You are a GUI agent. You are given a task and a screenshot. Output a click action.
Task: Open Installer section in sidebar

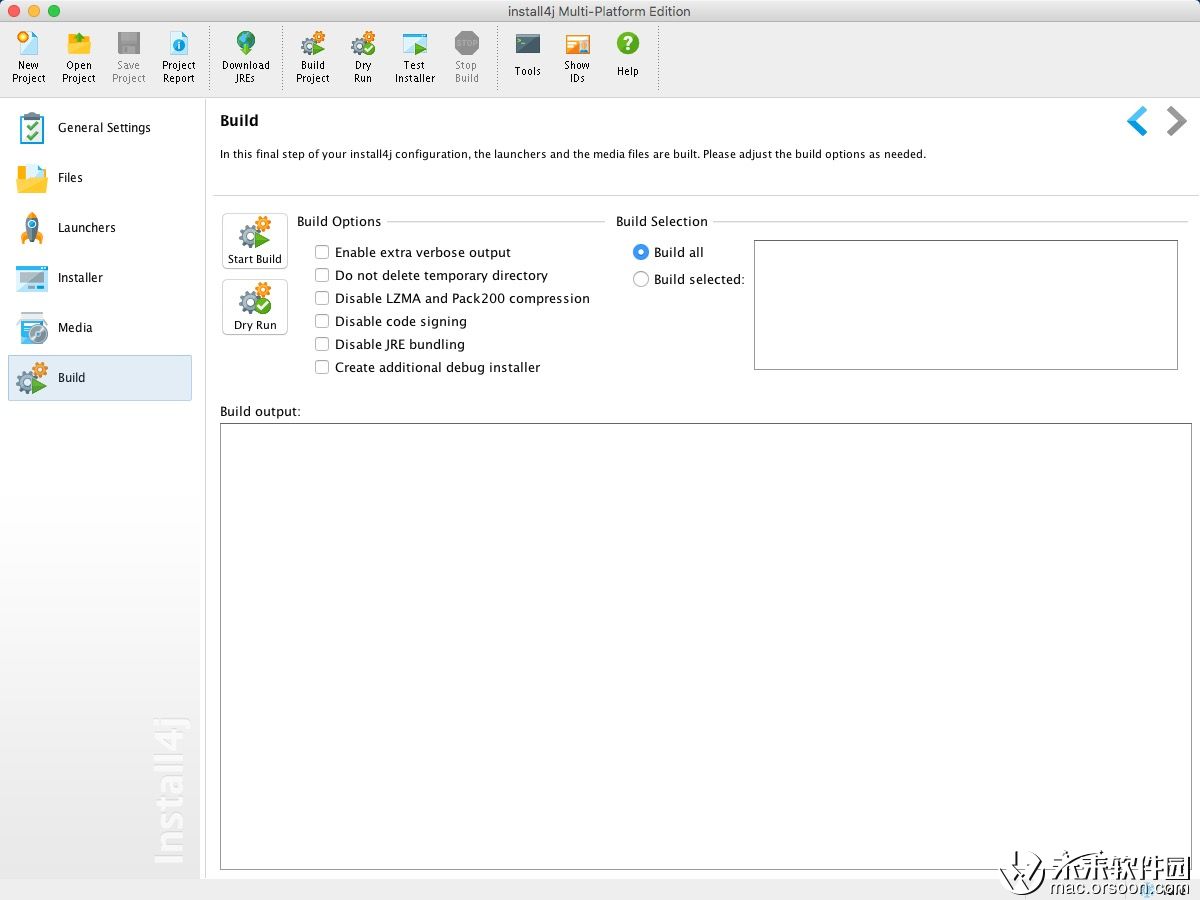pos(100,278)
